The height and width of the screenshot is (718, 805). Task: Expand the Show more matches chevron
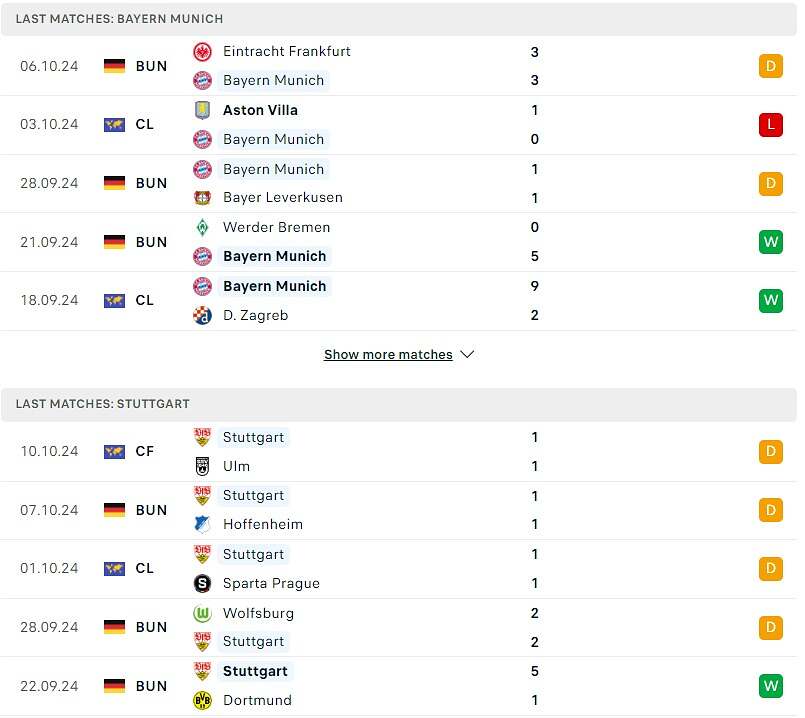[x=467, y=355]
